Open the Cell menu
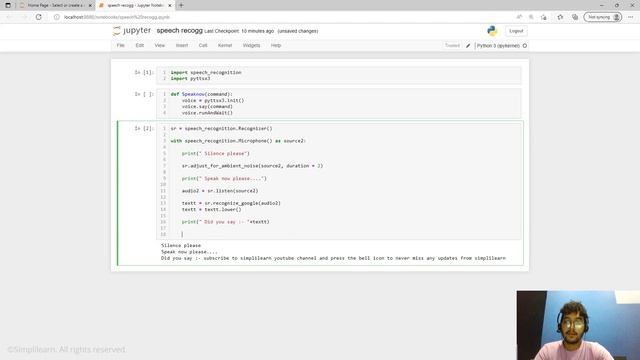The width and height of the screenshot is (640, 360). 203,45
